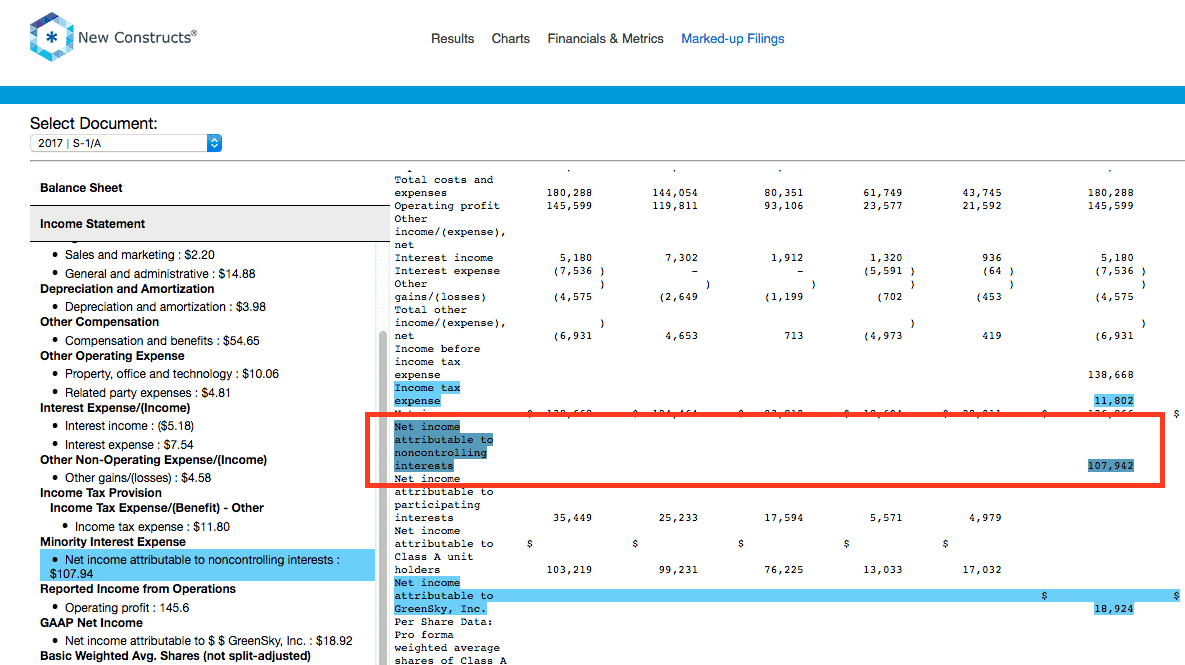Click highlighted 11,802 value in filing
The height and width of the screenshot is (665, 1185).
[x=1114, y=401]
